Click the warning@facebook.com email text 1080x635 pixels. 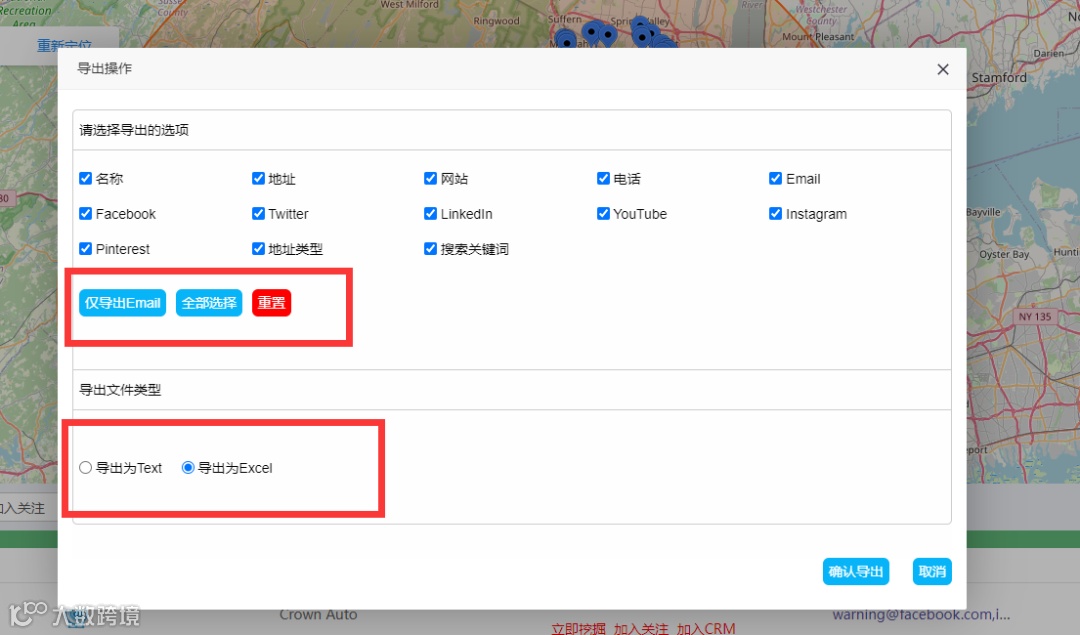[921, 614]
